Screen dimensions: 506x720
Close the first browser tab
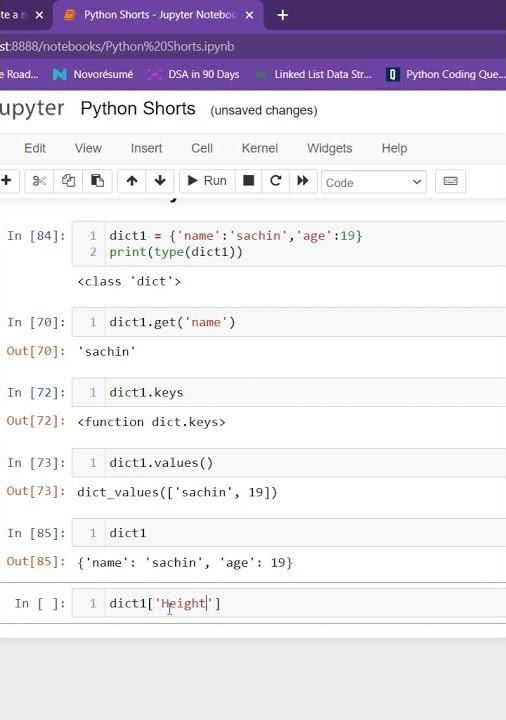coord(39,15)
